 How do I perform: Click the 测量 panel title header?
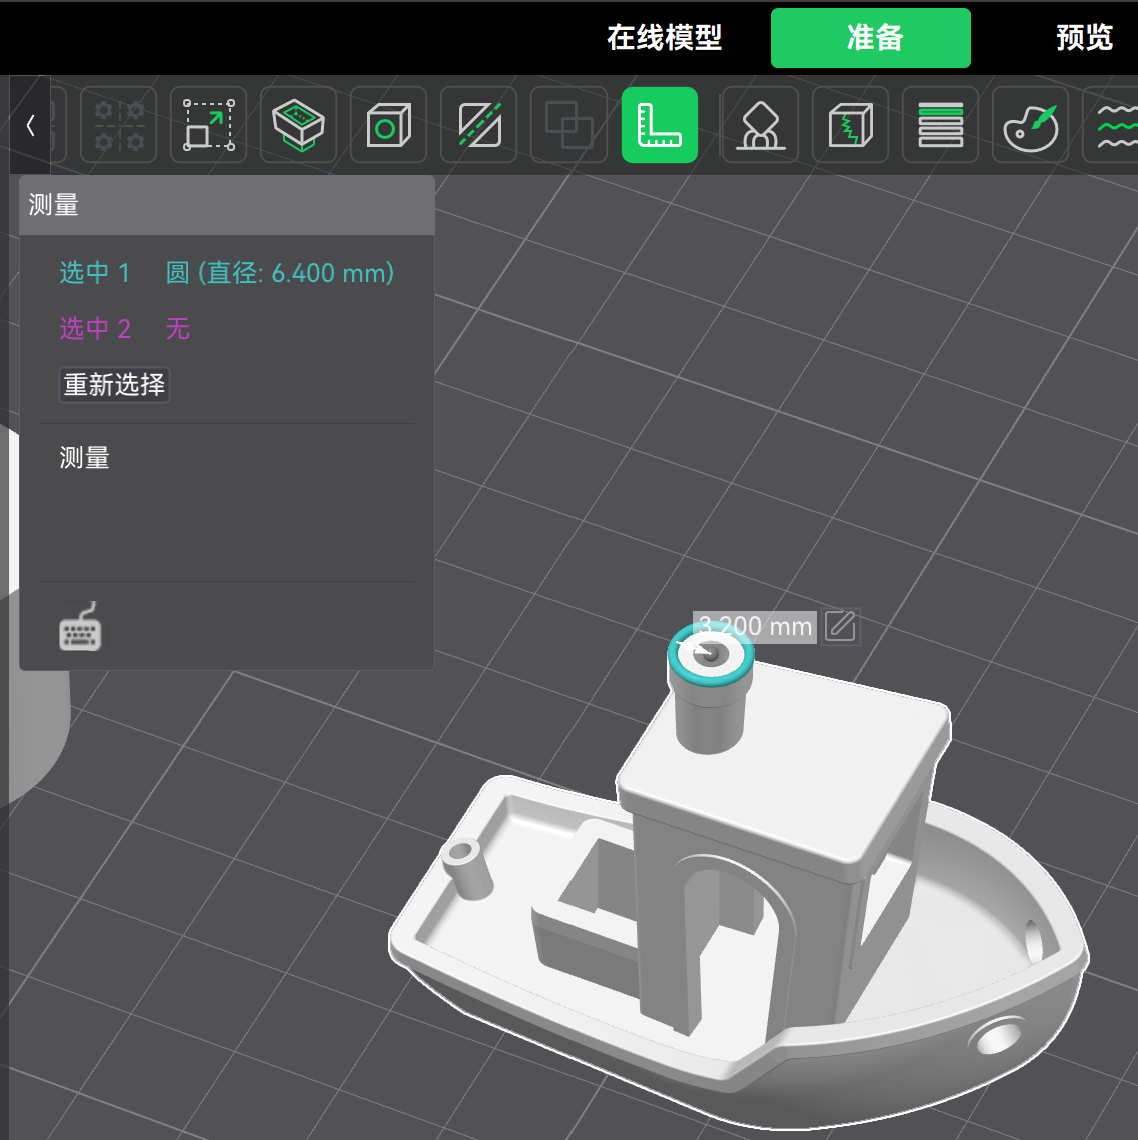pos(227,205)
